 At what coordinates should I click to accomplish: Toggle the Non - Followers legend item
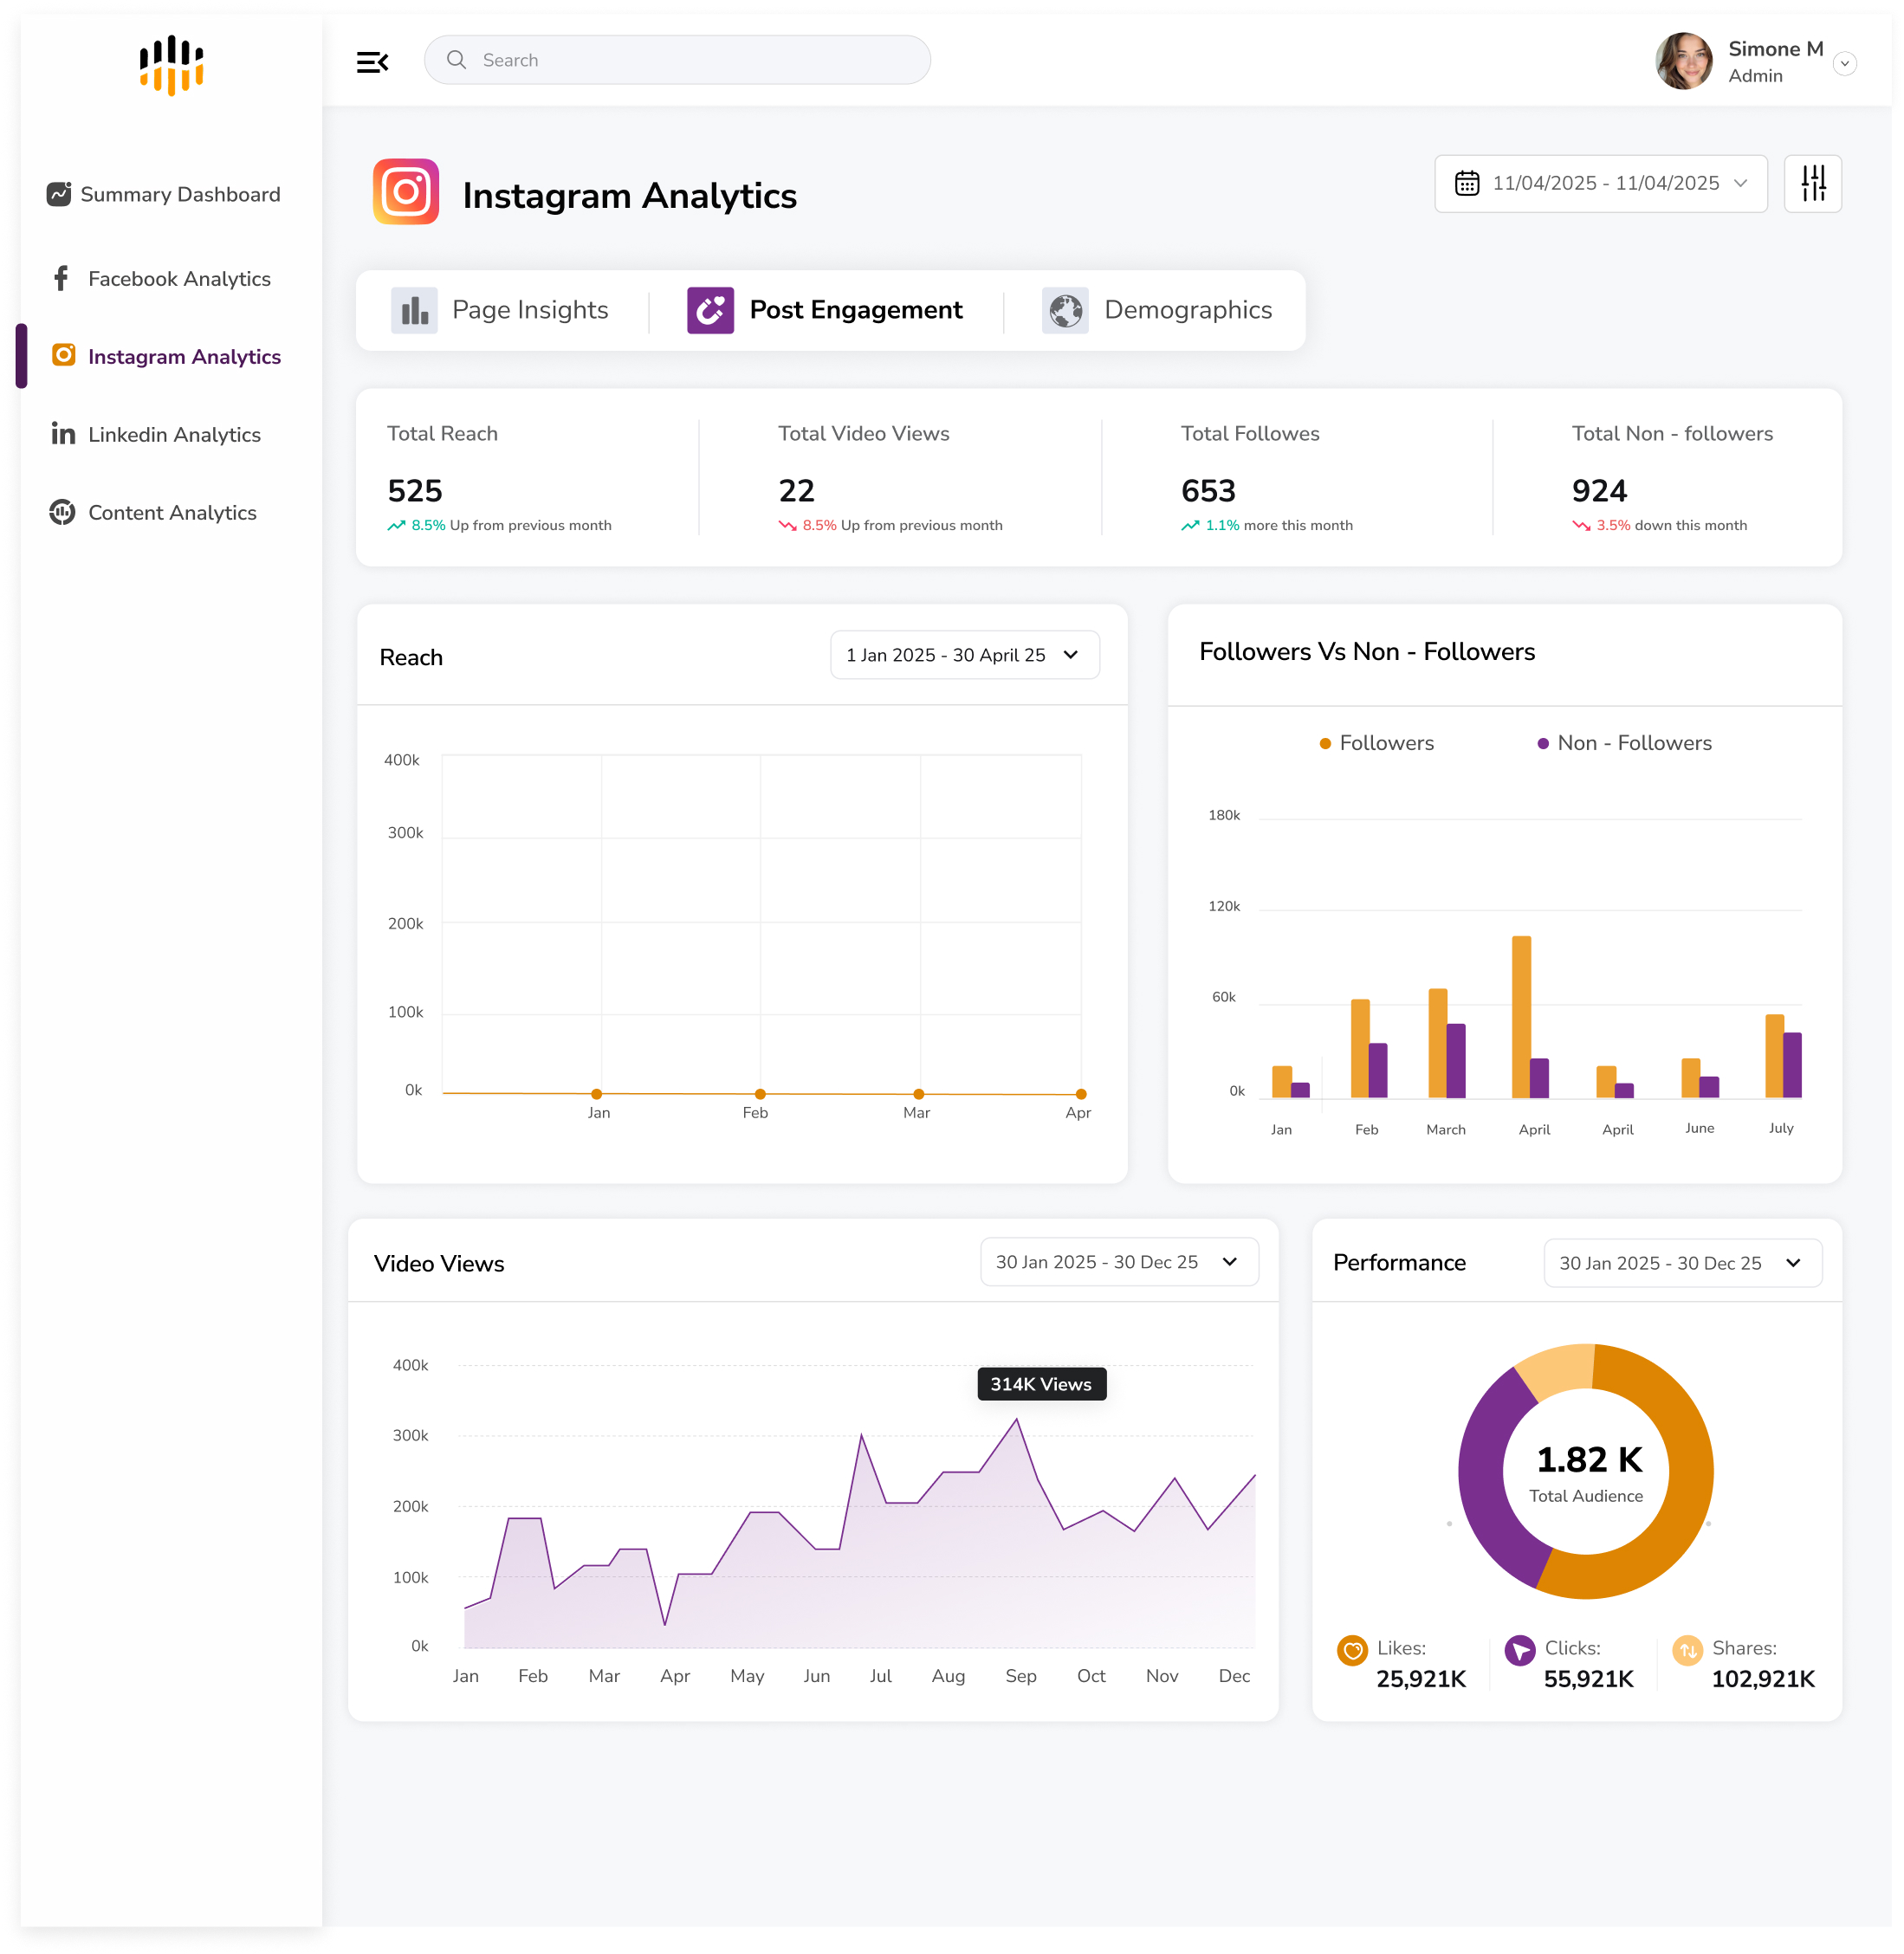(x=1624, y=743)
